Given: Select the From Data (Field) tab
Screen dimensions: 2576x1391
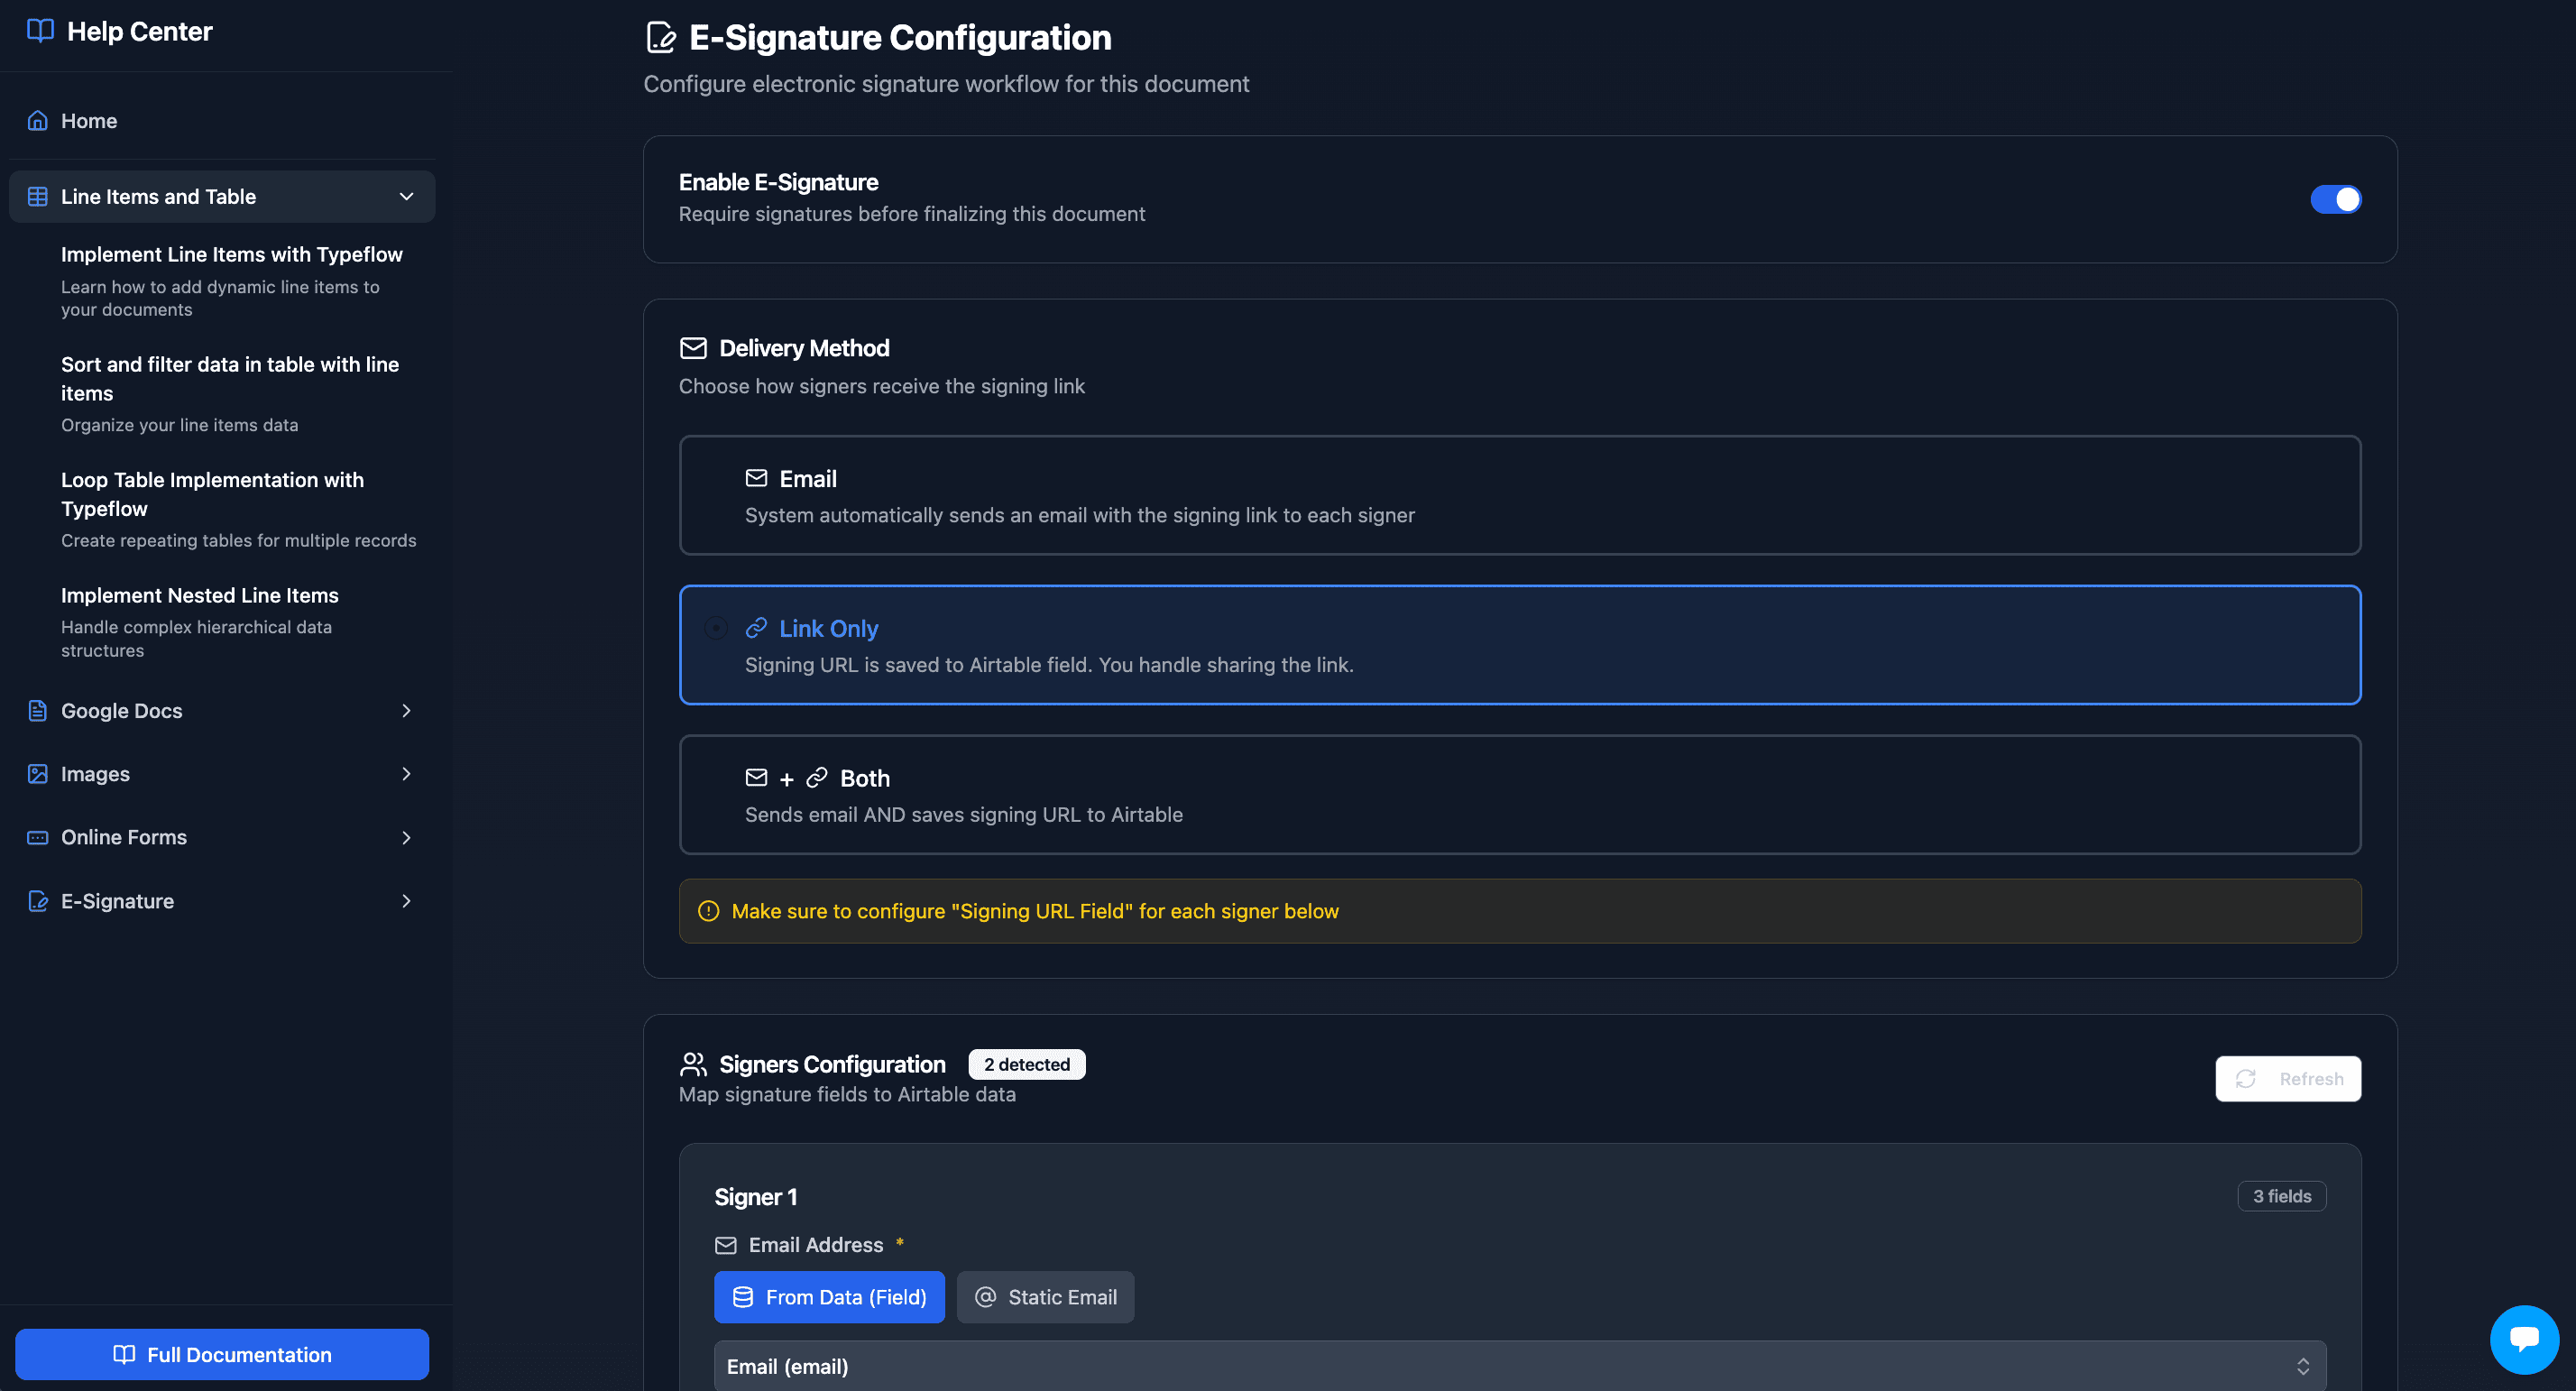Looking at the screenshot, I should (x=829, y=1296).
